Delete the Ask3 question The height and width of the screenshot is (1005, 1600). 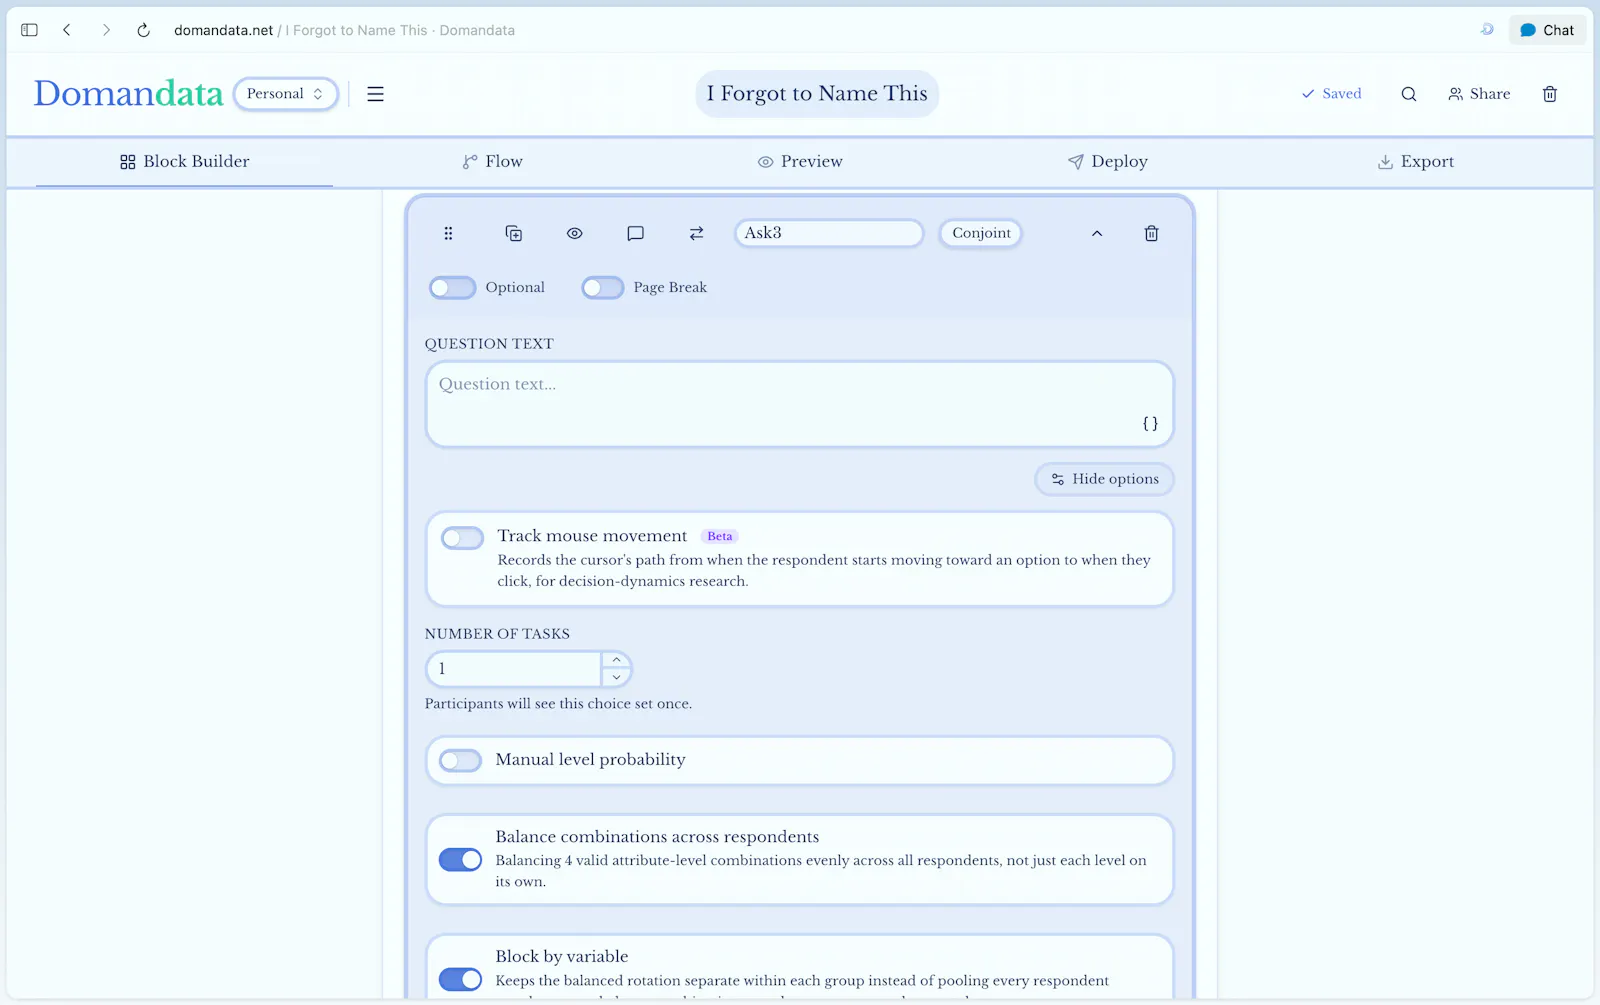point(1151,233)
